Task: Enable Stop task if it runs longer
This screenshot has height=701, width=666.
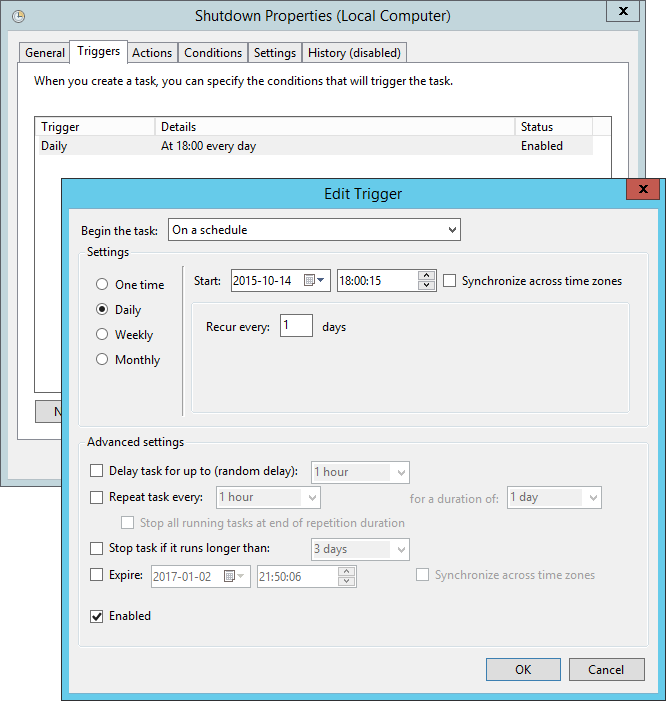Action: click(97, 549)
